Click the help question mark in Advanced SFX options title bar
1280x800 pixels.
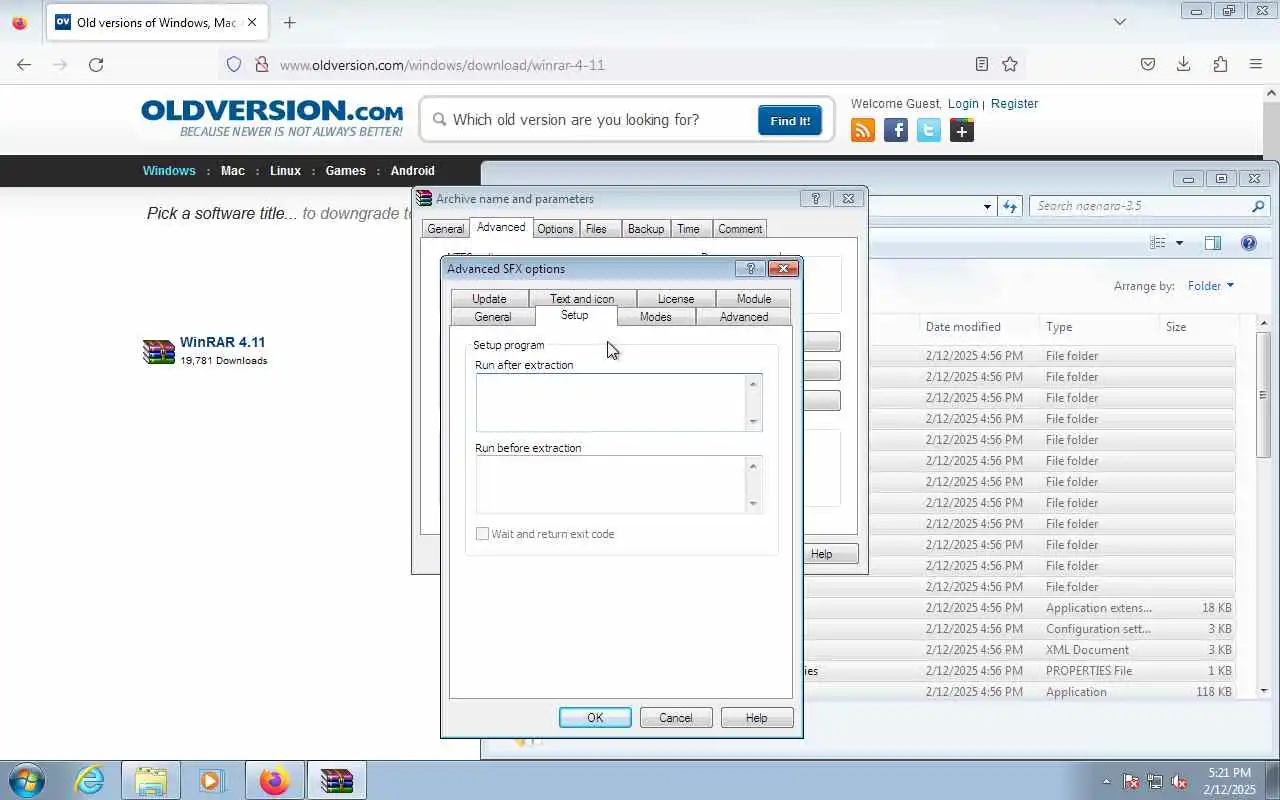750,268
